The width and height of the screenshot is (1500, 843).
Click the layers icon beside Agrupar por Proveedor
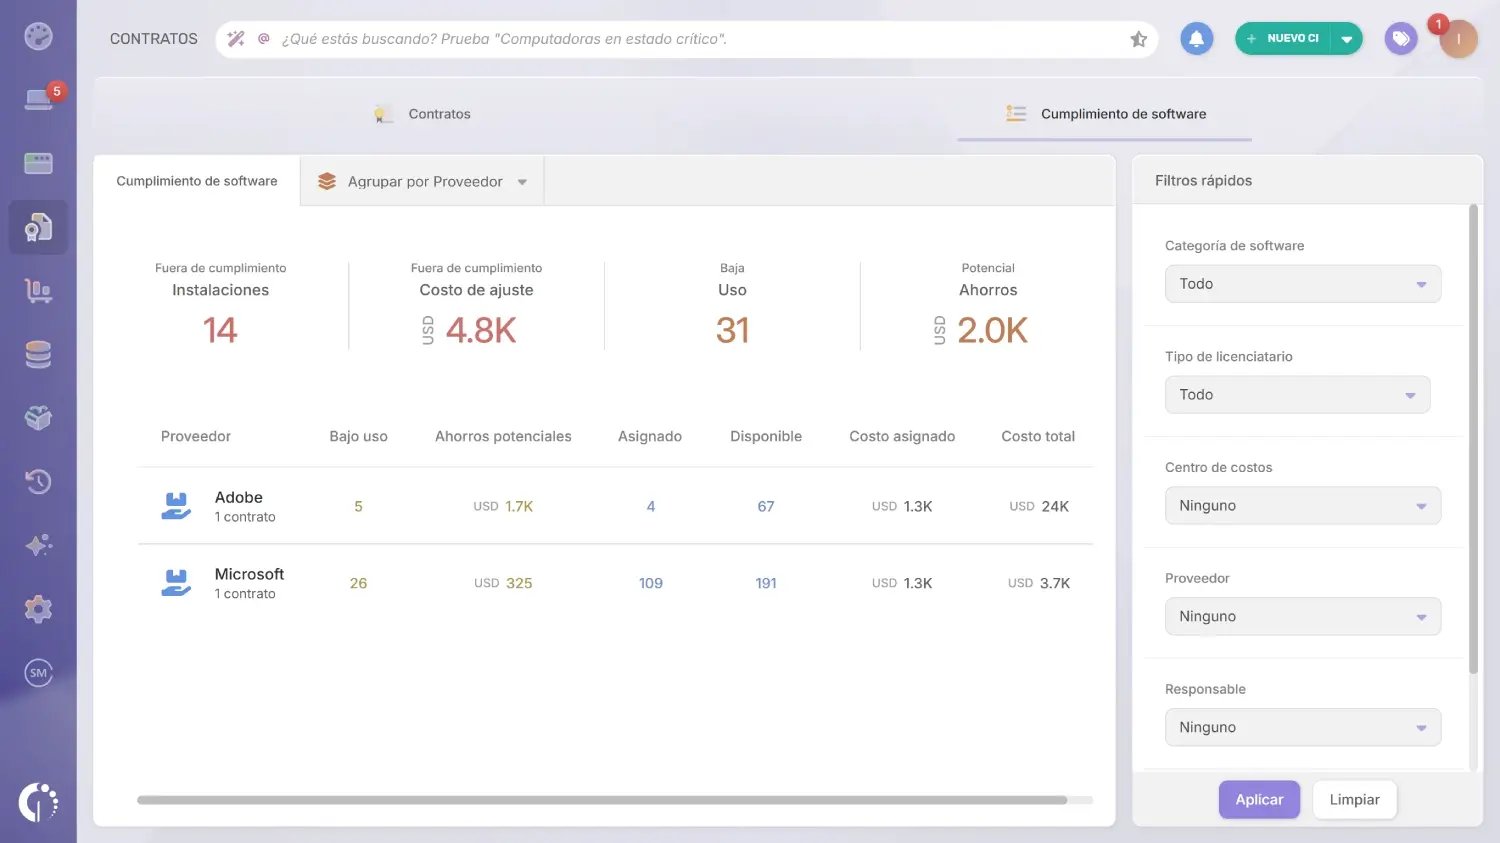tap(327, 181)
